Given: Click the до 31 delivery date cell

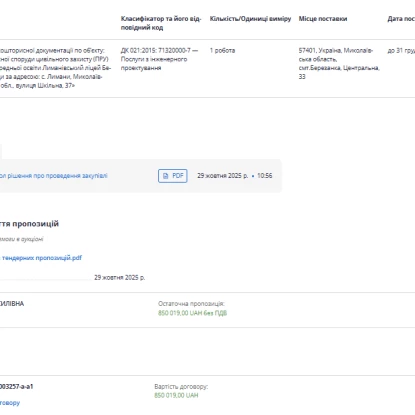Looking at the screenshot, I should click(401, 50).
